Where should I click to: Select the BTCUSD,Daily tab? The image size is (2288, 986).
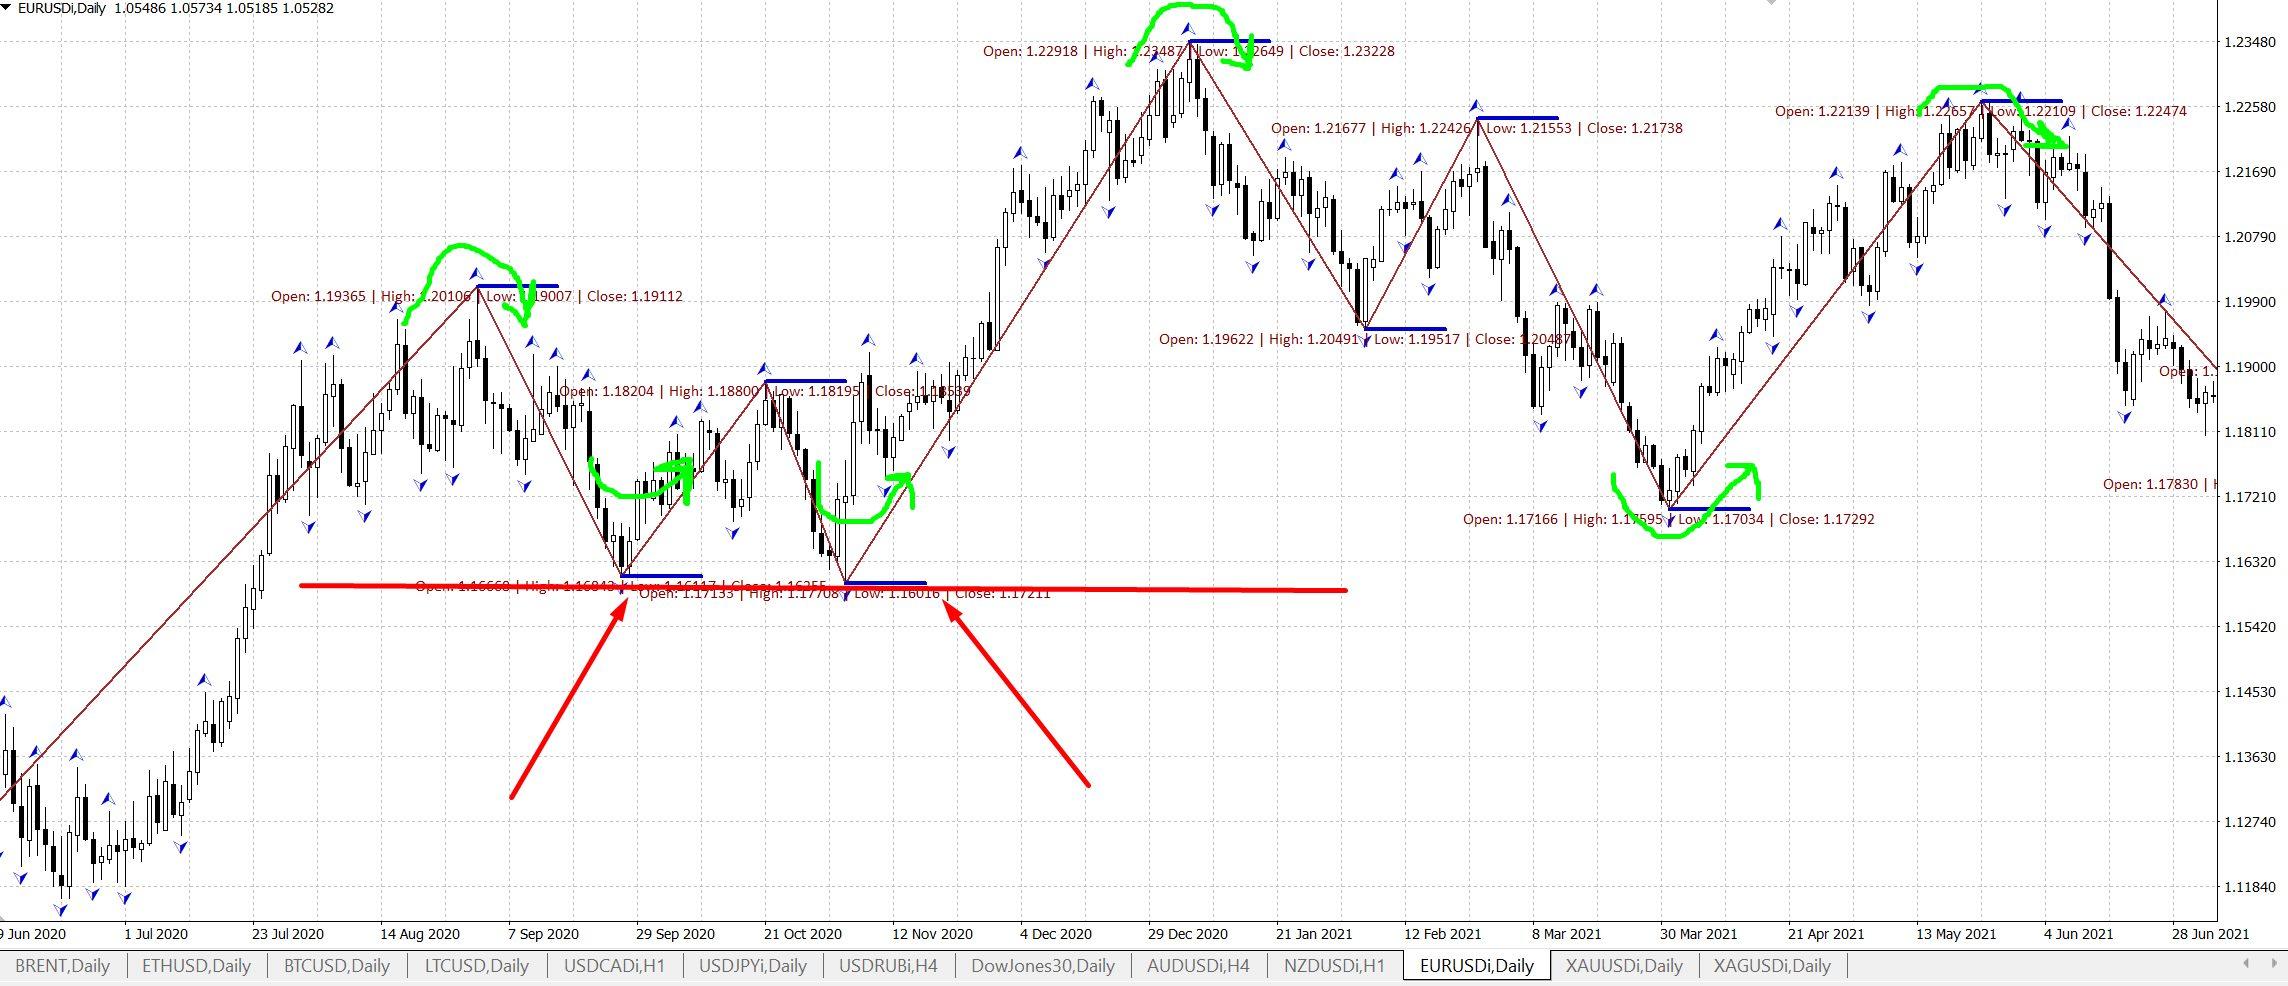(x=336, y=965)
